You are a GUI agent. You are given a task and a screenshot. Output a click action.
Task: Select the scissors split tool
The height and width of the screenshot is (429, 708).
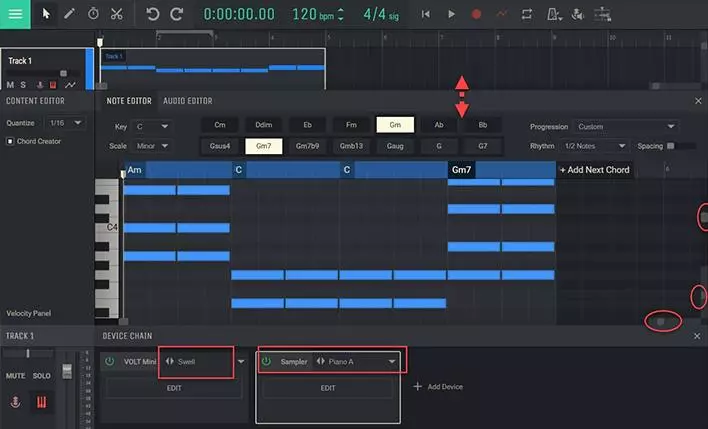[117, 14]
